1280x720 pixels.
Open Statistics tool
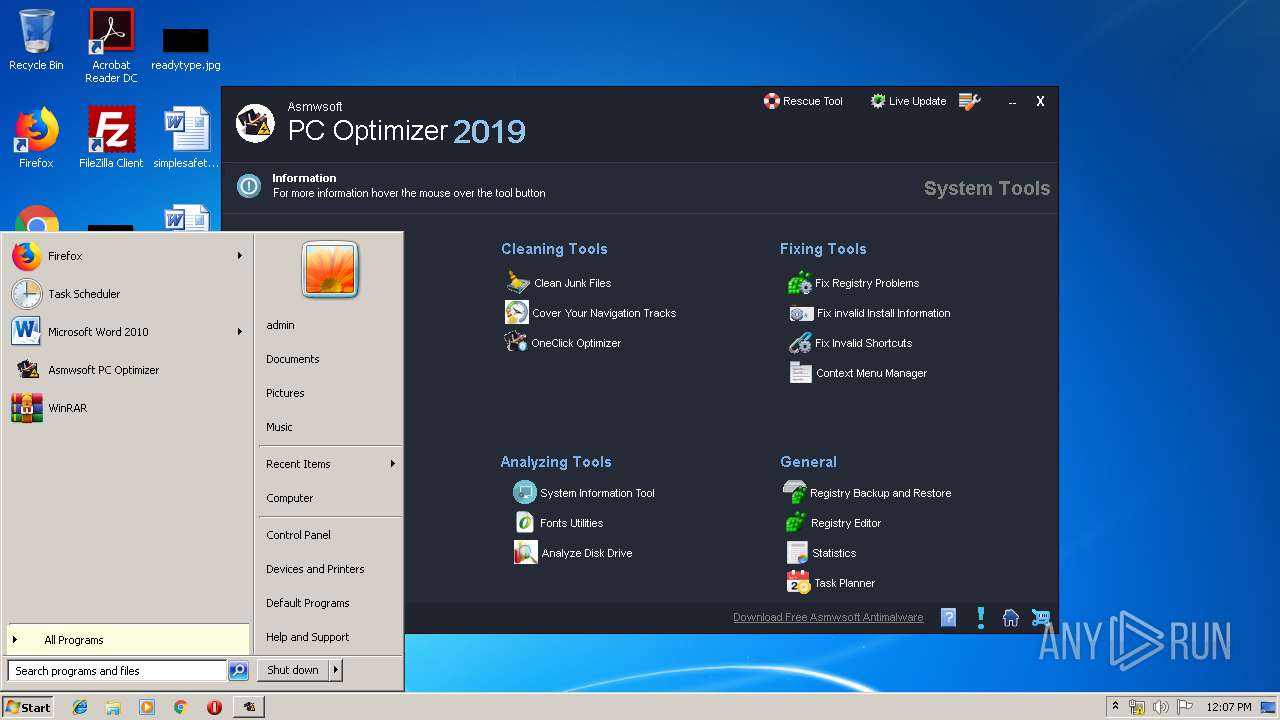820,553
